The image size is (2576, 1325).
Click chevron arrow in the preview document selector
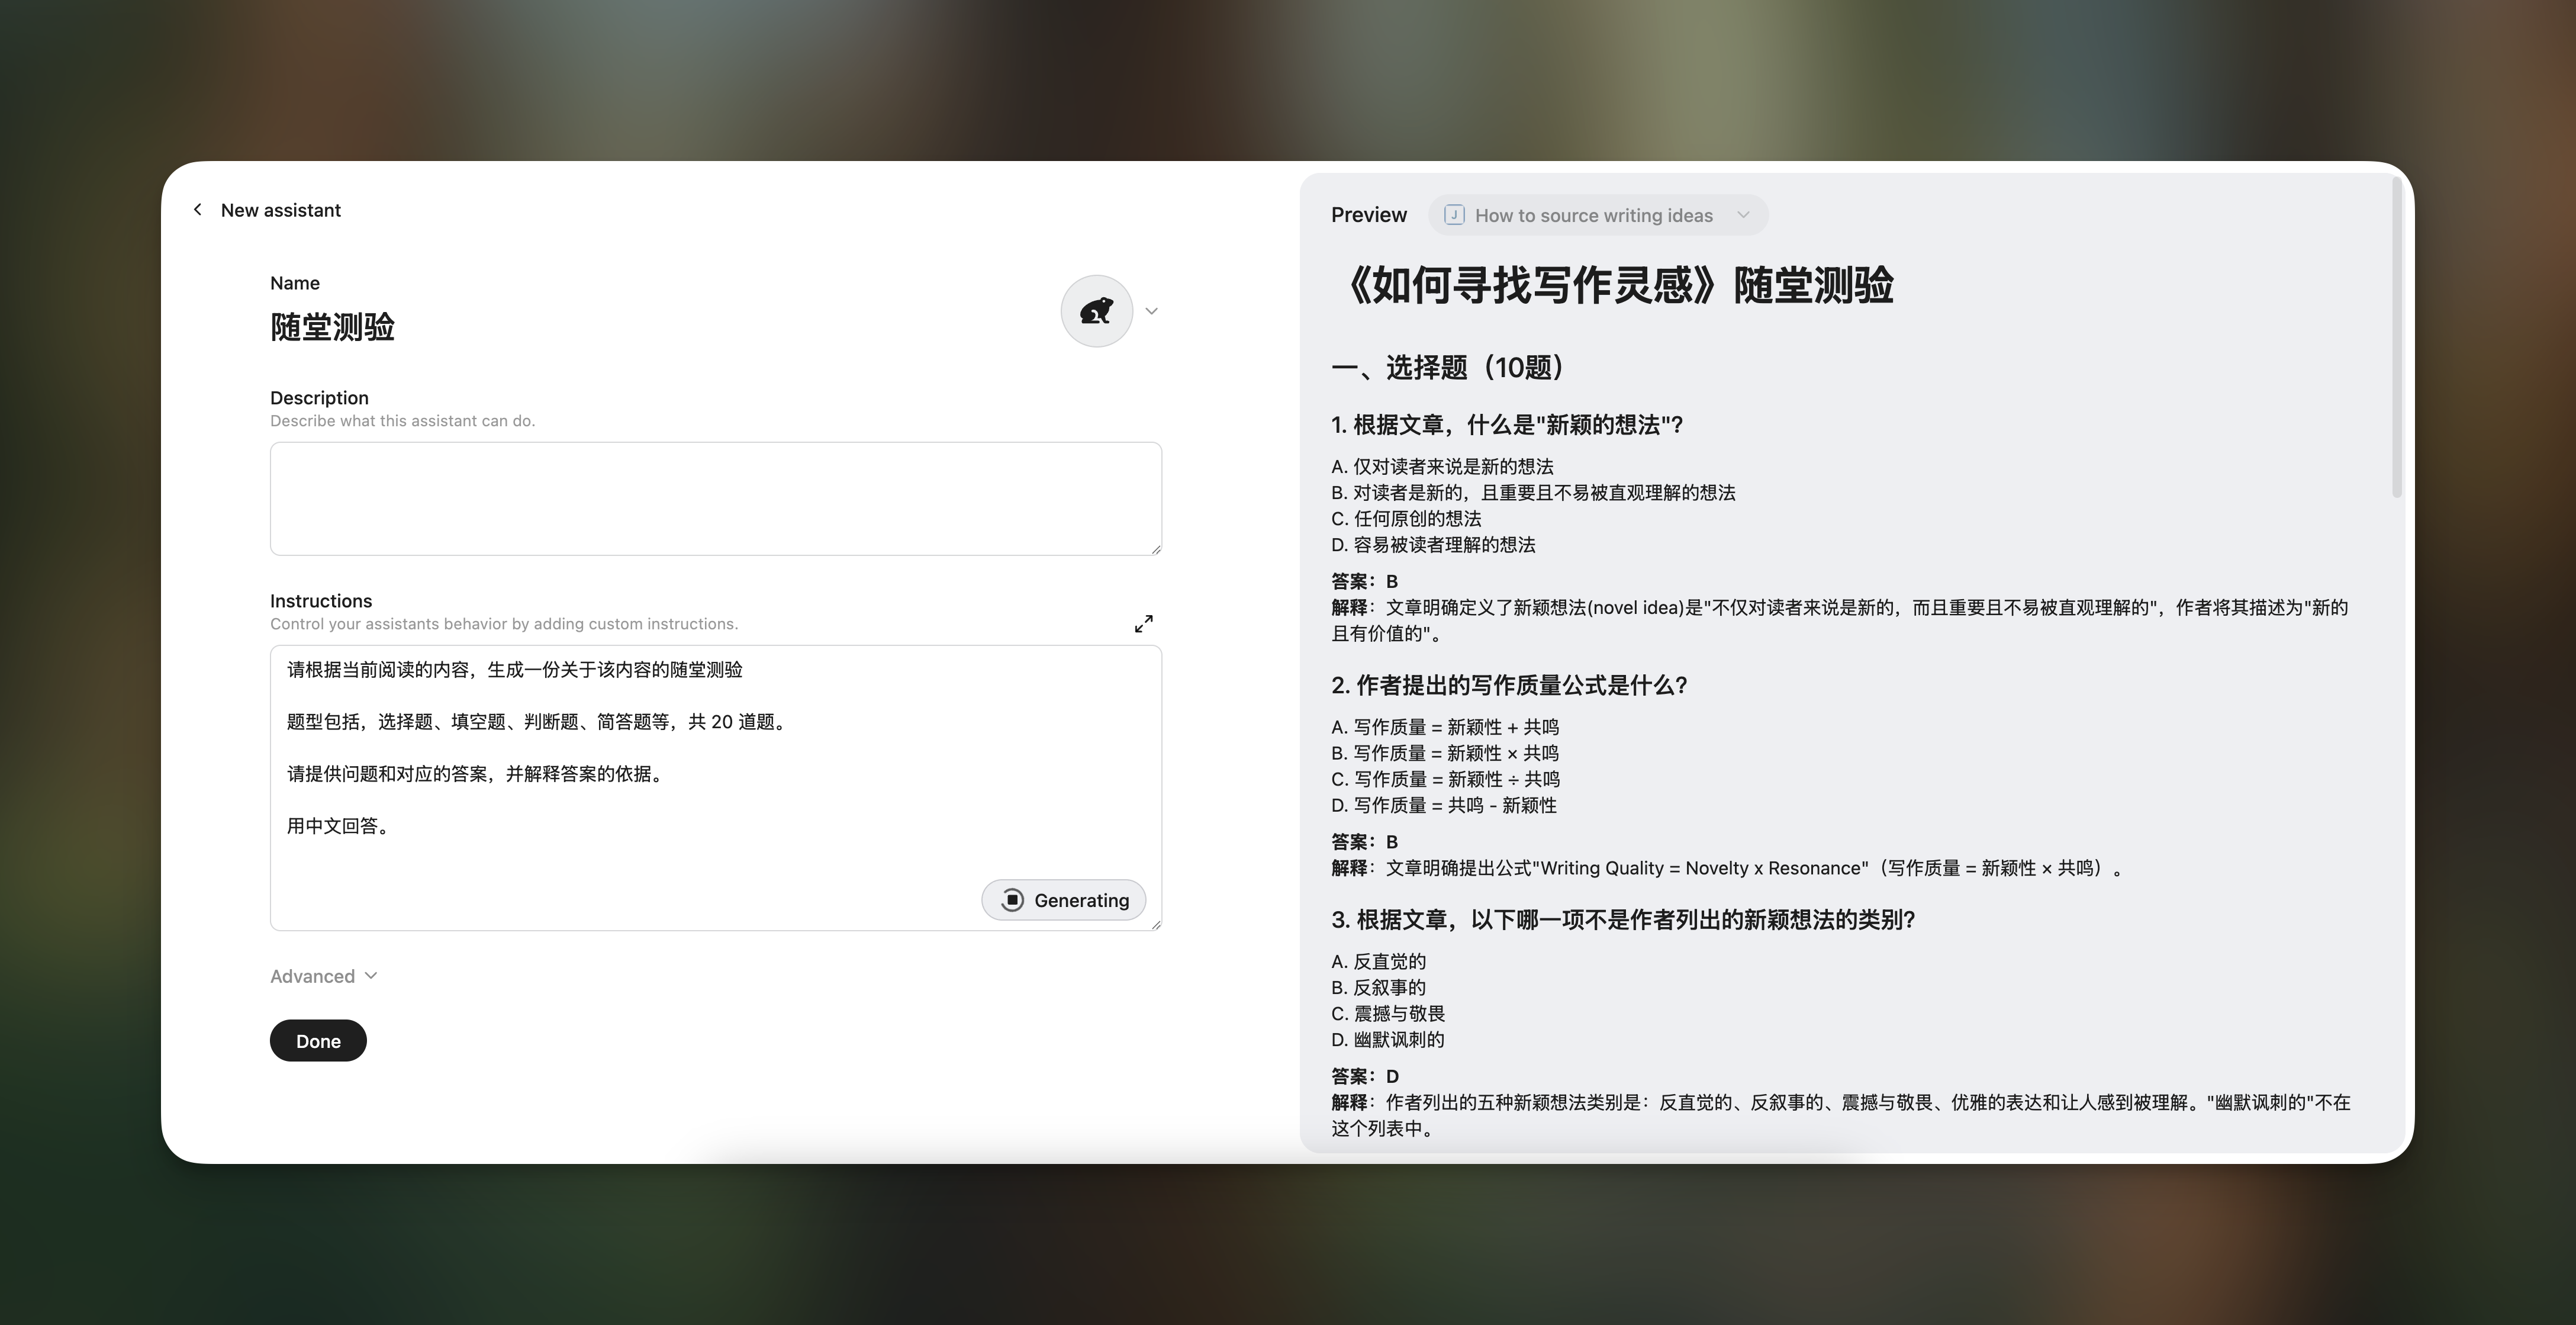pos(1743,215)
